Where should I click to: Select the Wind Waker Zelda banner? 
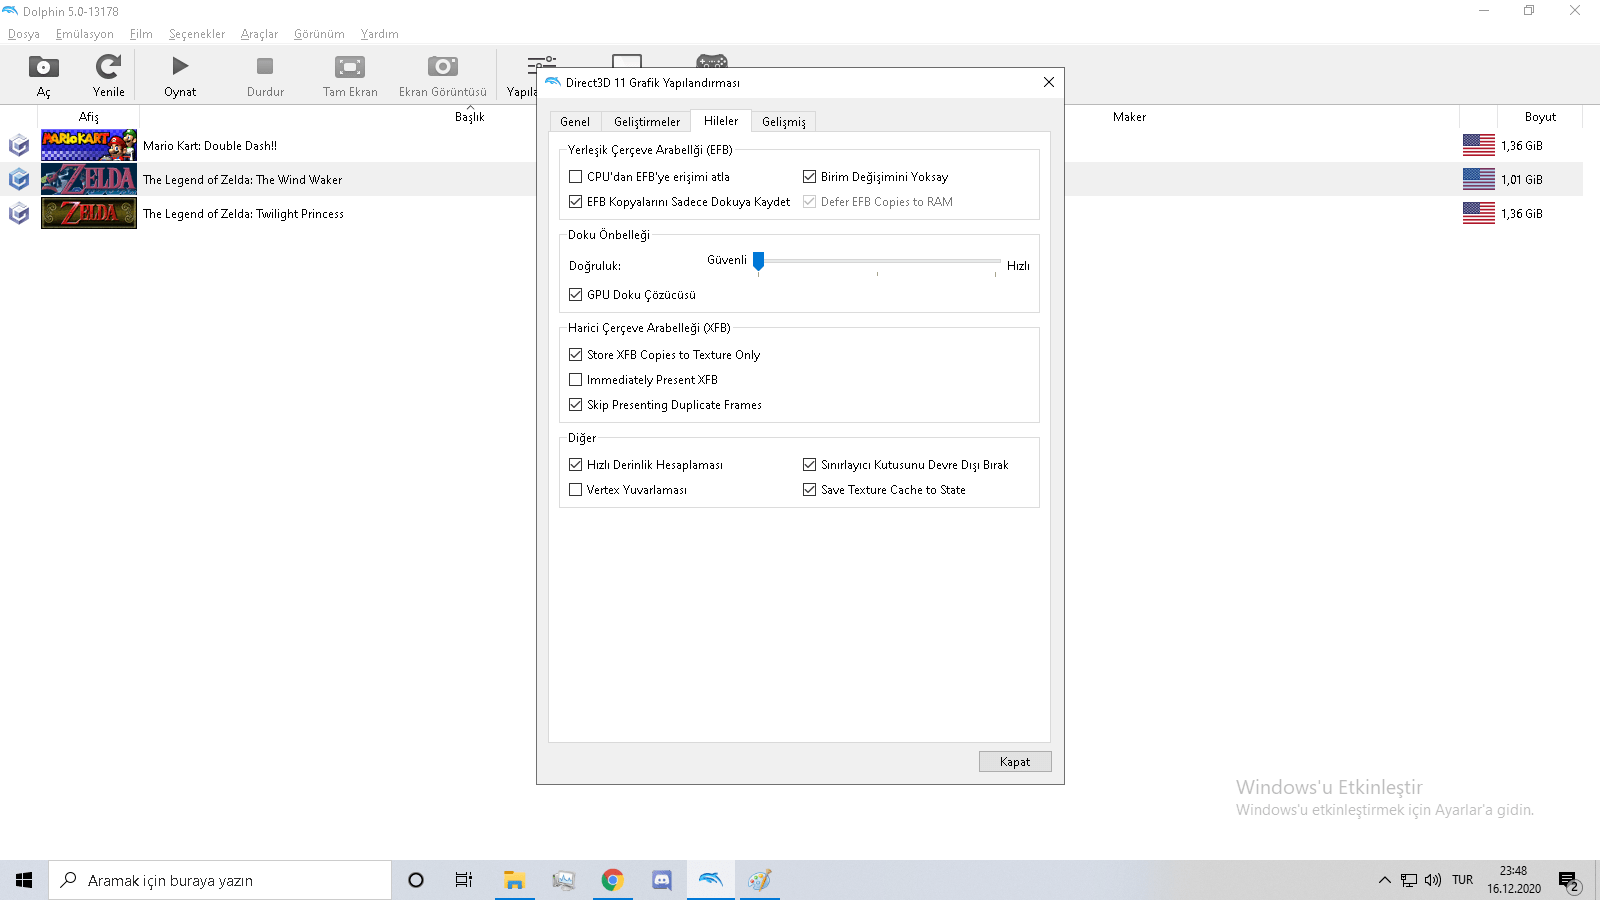(89, 179)
